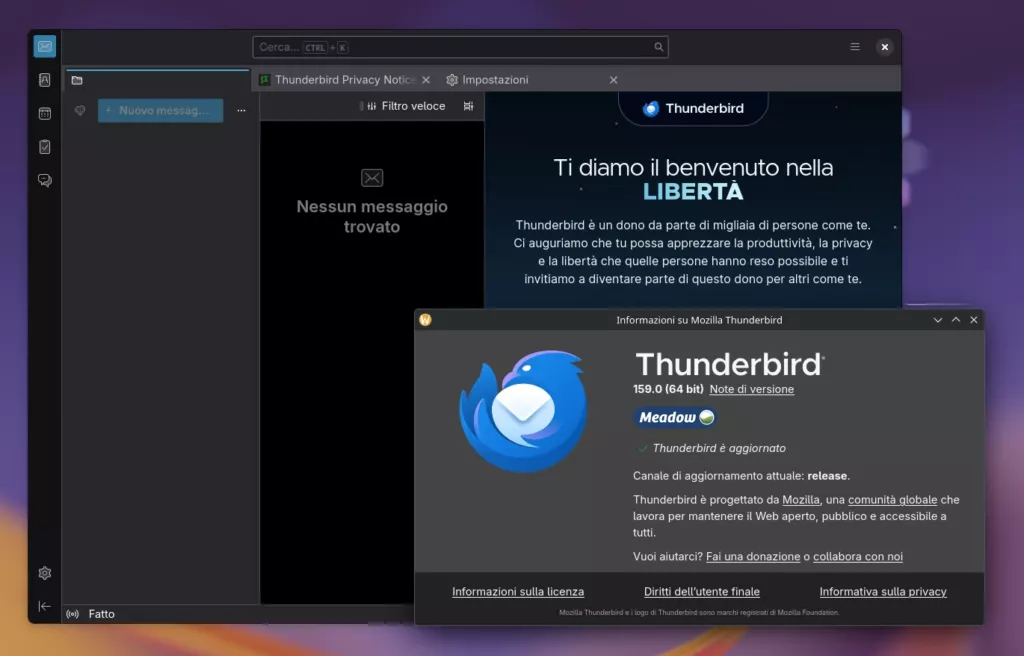Click the Thunderbird logo badge on welcome page
The width and height of the screenshot is (1024, 656).
[x=693, y=108]
